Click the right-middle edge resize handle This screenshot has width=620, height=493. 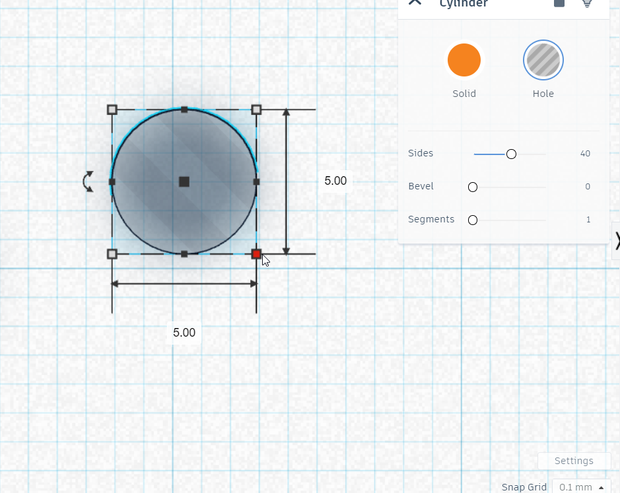(x=256, y=182)
